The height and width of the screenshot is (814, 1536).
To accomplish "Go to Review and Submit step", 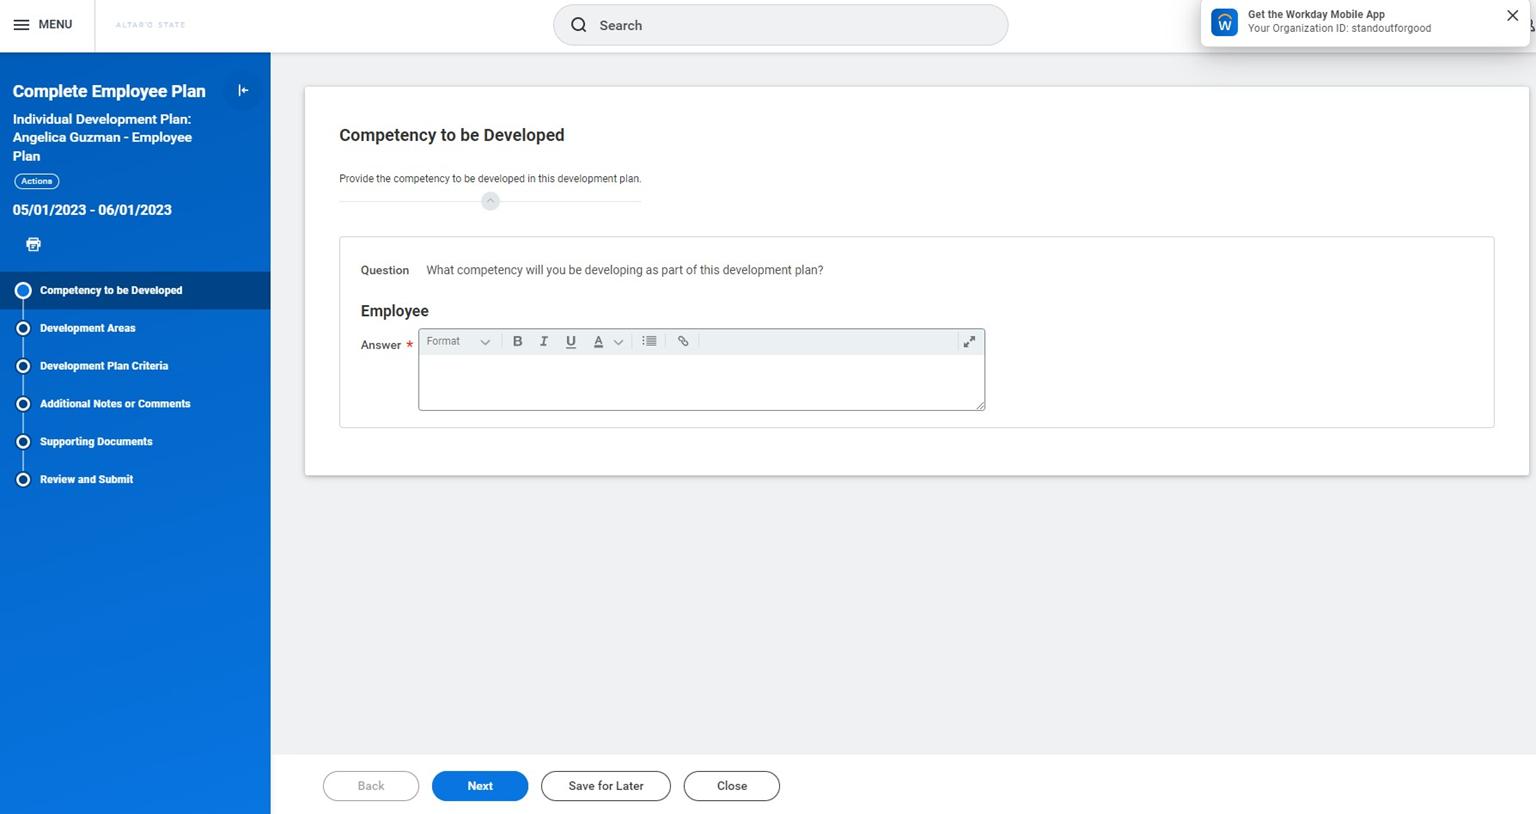I will 86,480.
